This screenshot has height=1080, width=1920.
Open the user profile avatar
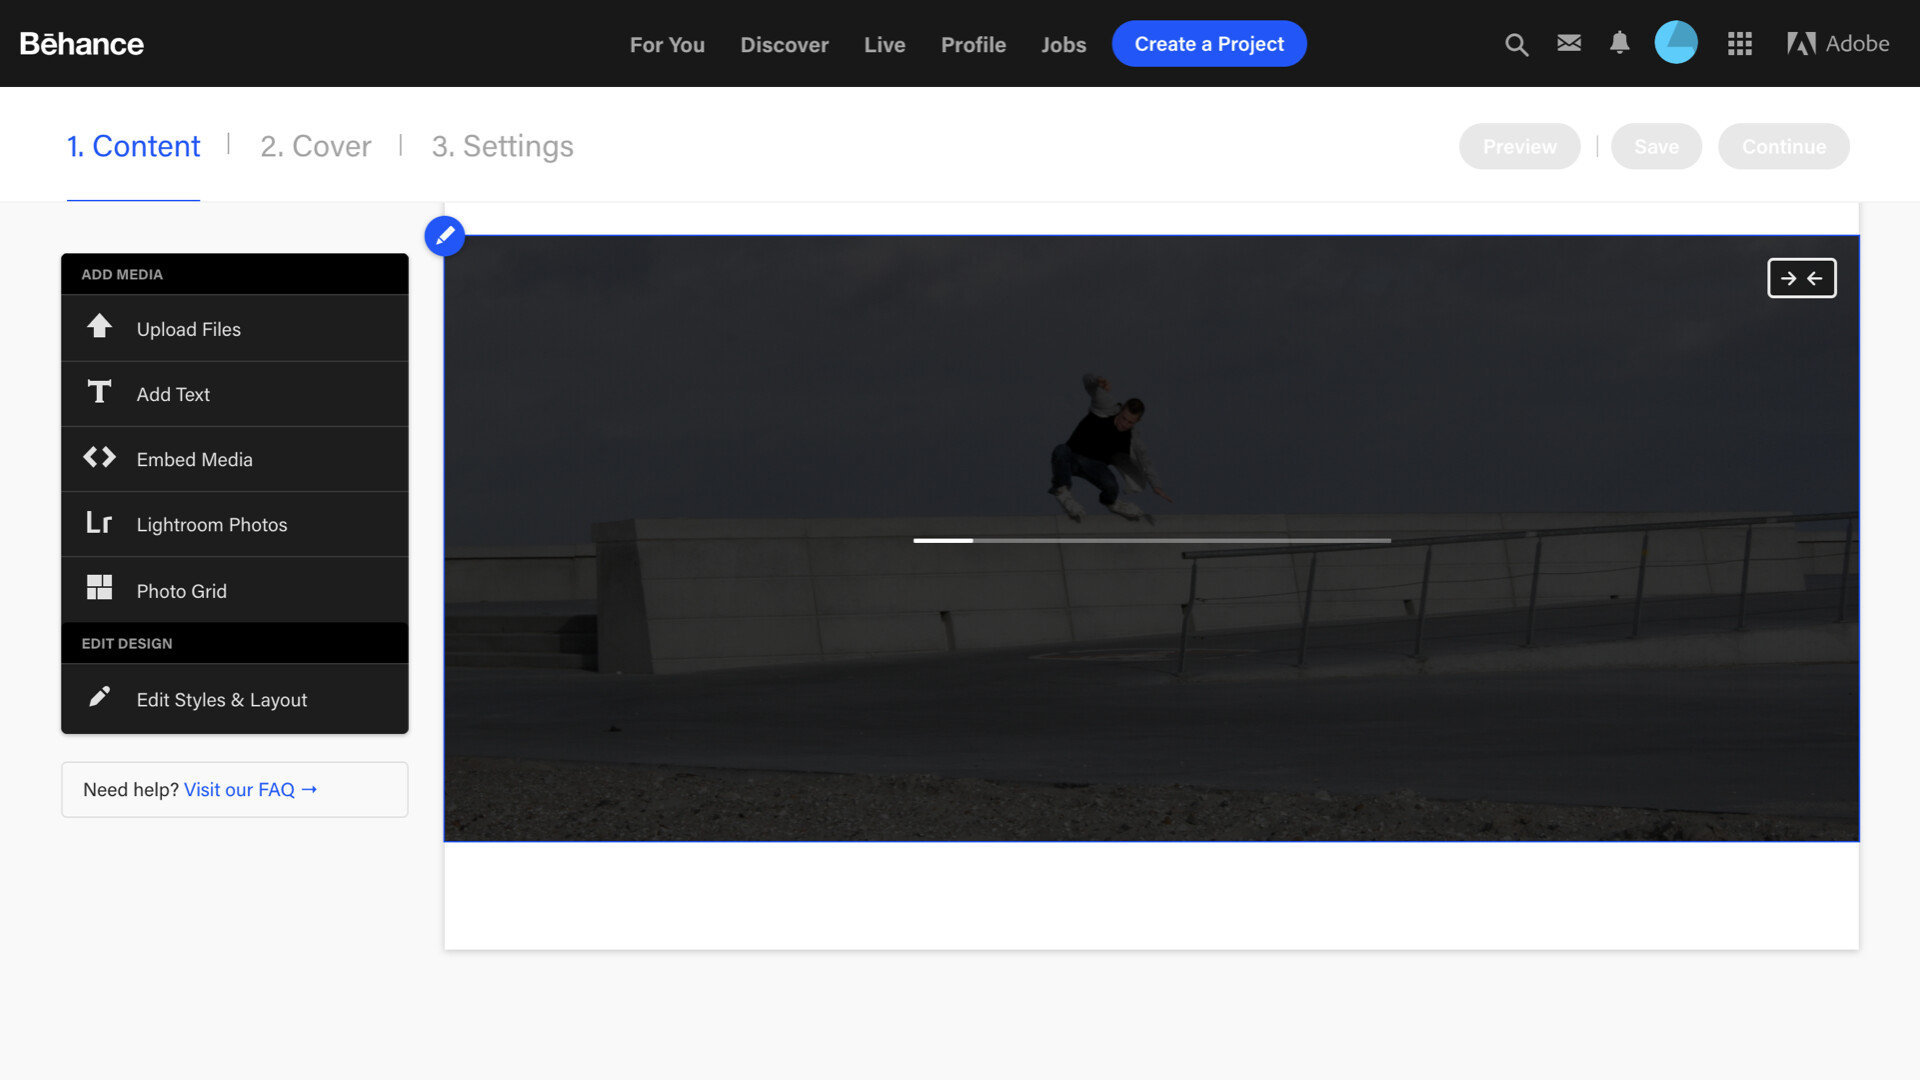(x=1676, y=43)
